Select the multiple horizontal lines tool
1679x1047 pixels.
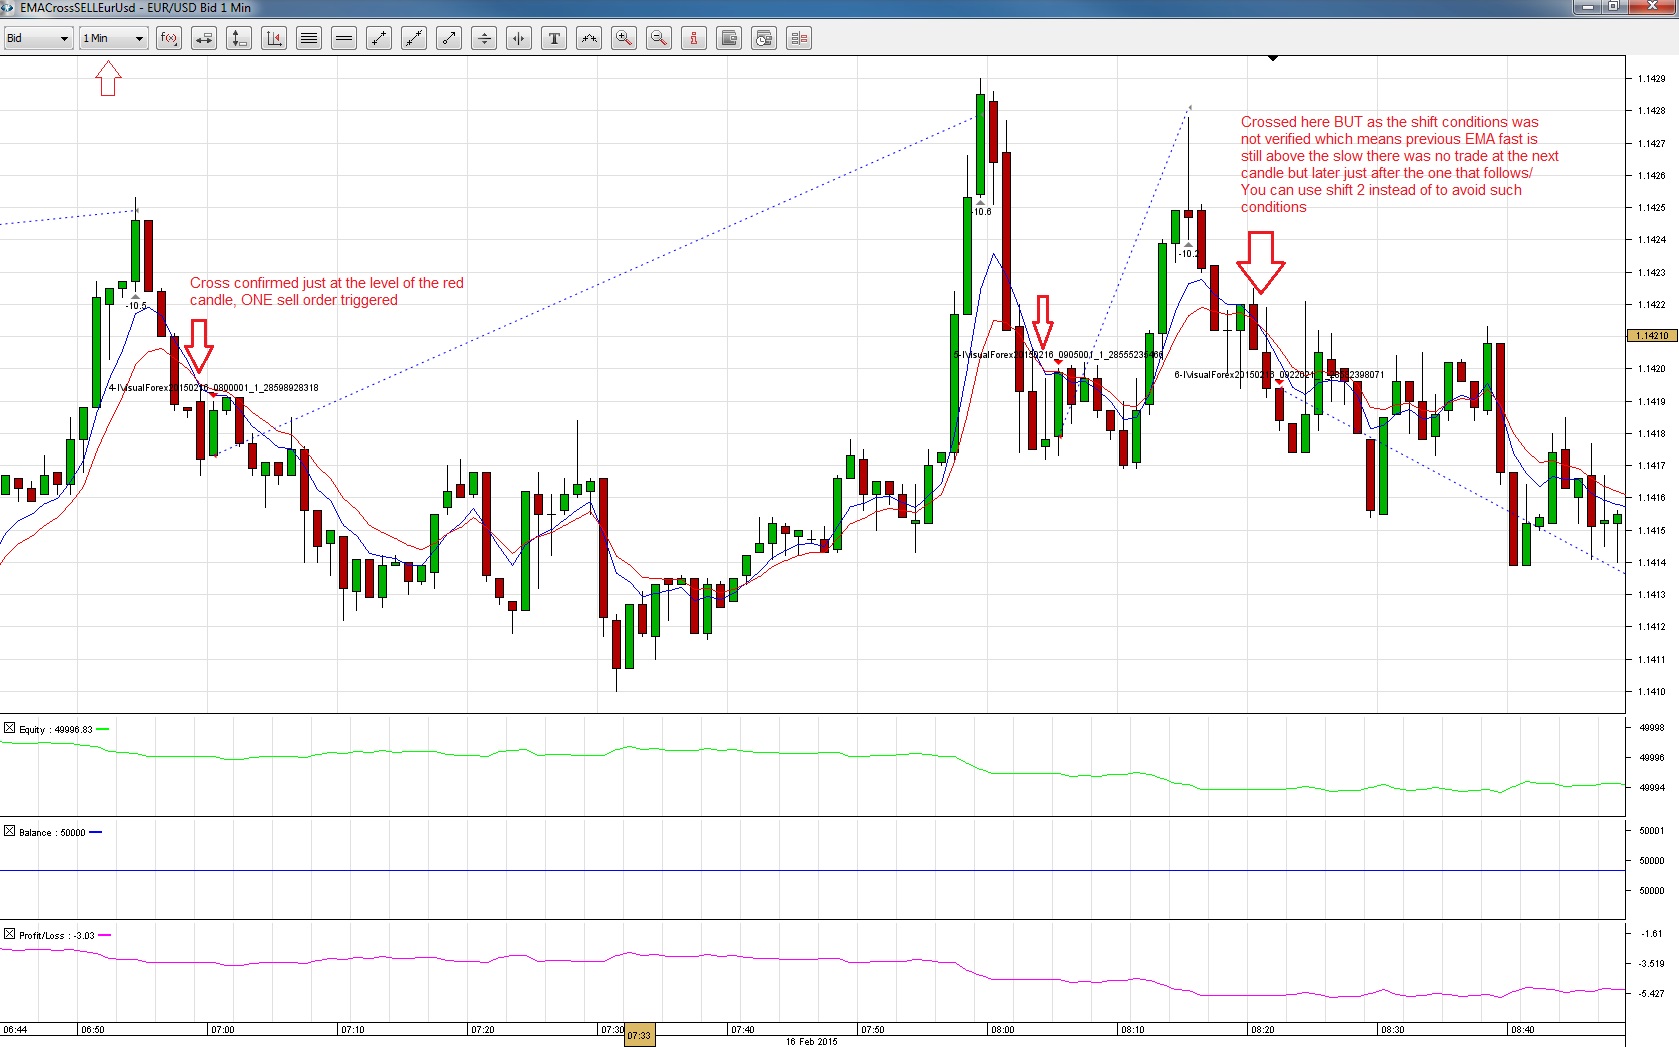(309, 38)
